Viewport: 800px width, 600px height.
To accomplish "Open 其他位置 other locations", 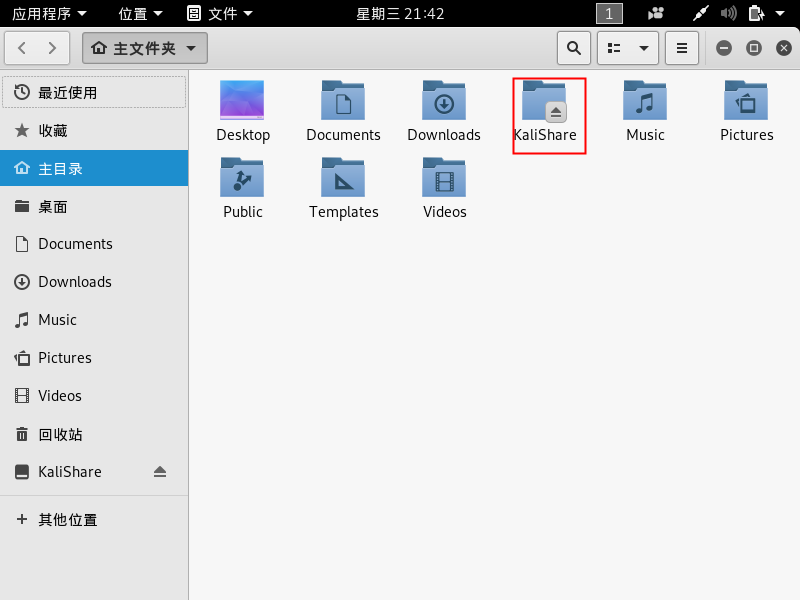I will click(94, 519).
